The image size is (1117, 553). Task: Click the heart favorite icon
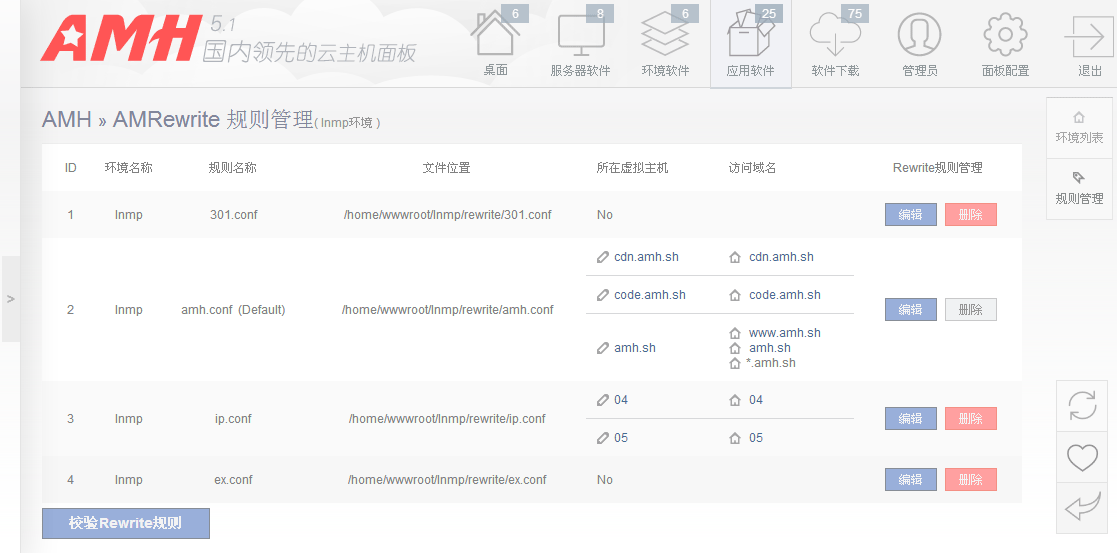coord(1082,457)
